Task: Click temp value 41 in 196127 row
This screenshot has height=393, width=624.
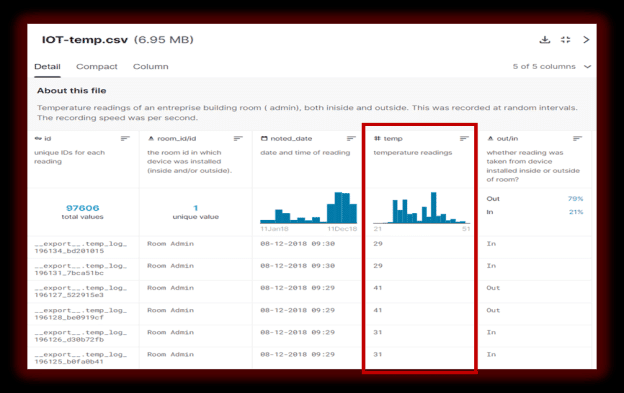Action: click(378, 288)
